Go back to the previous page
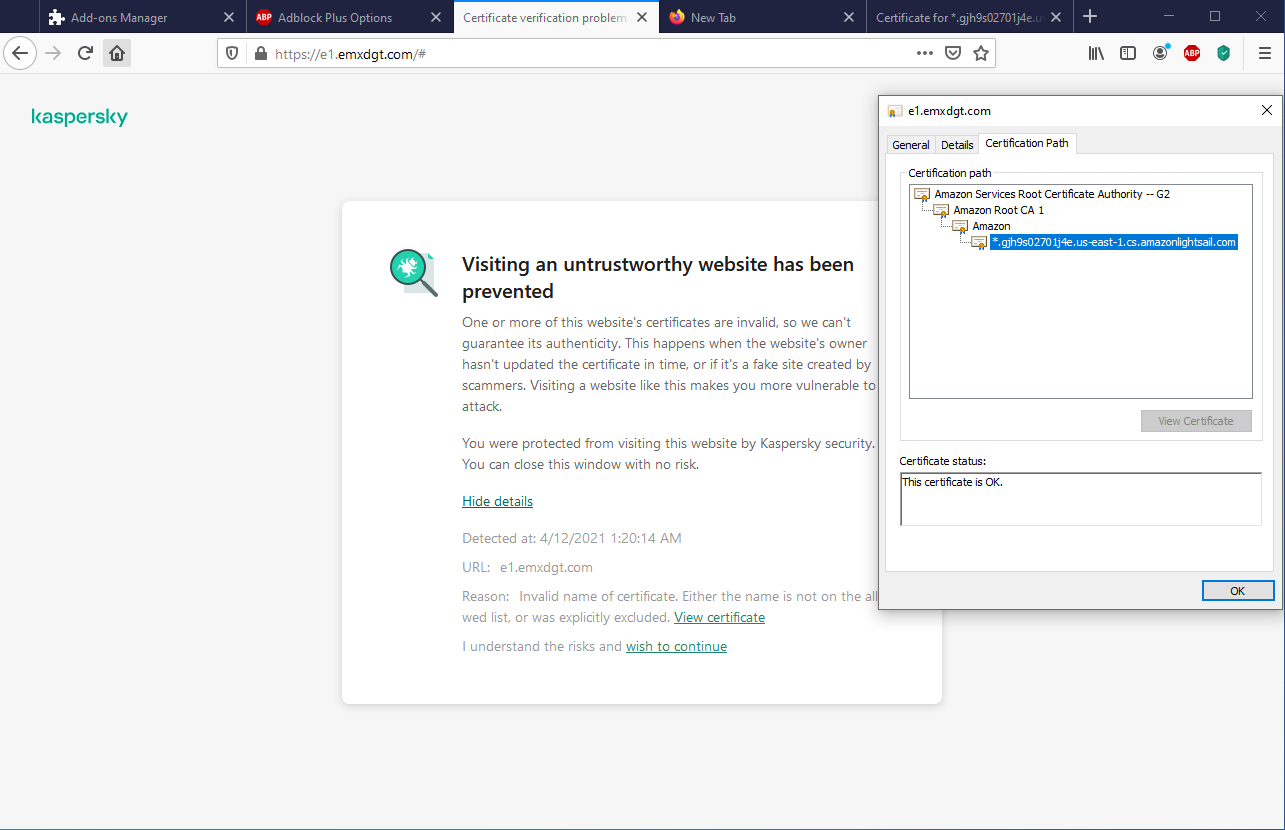This screenshot has width=1285, height=830. tap(20, 53)
